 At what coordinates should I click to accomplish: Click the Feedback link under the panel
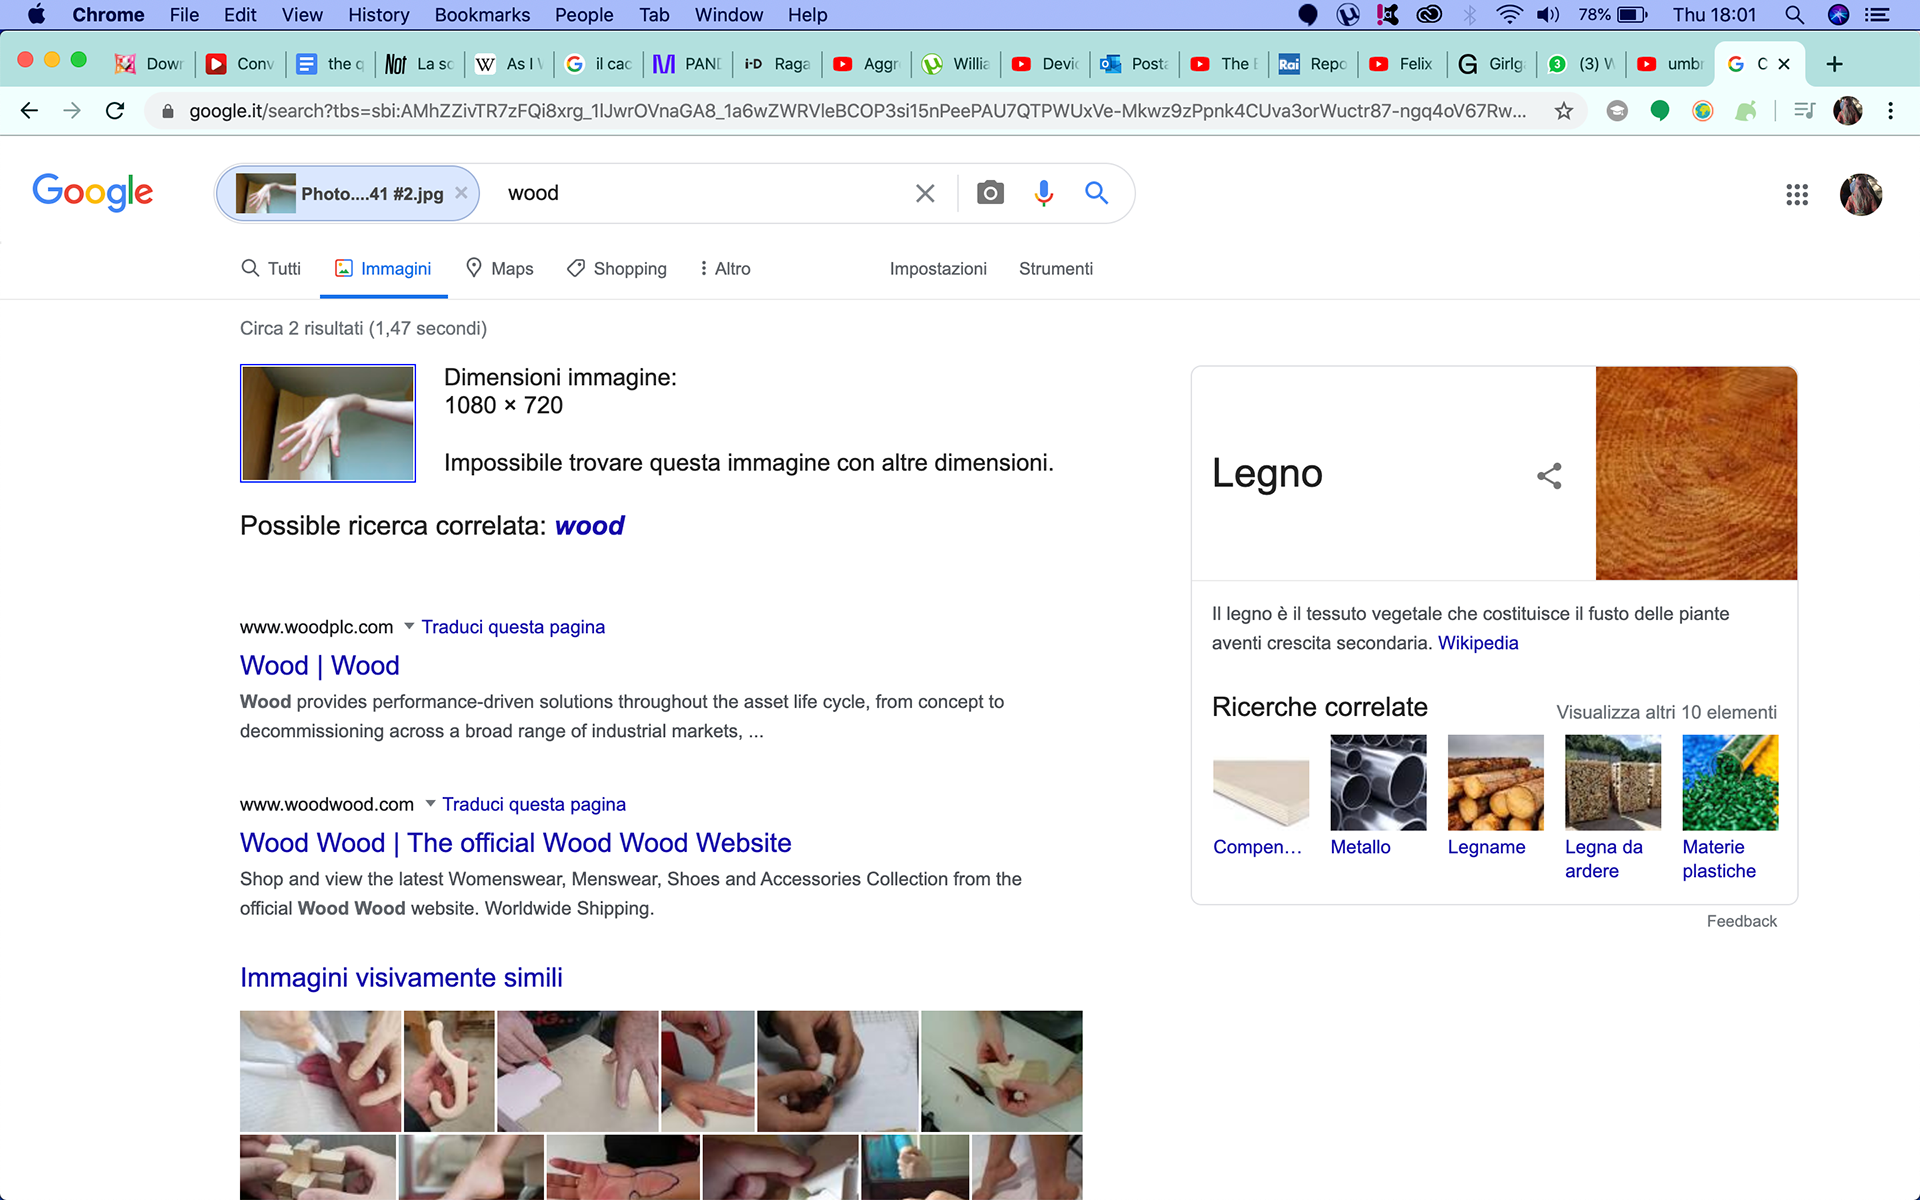coord(1742,921)
